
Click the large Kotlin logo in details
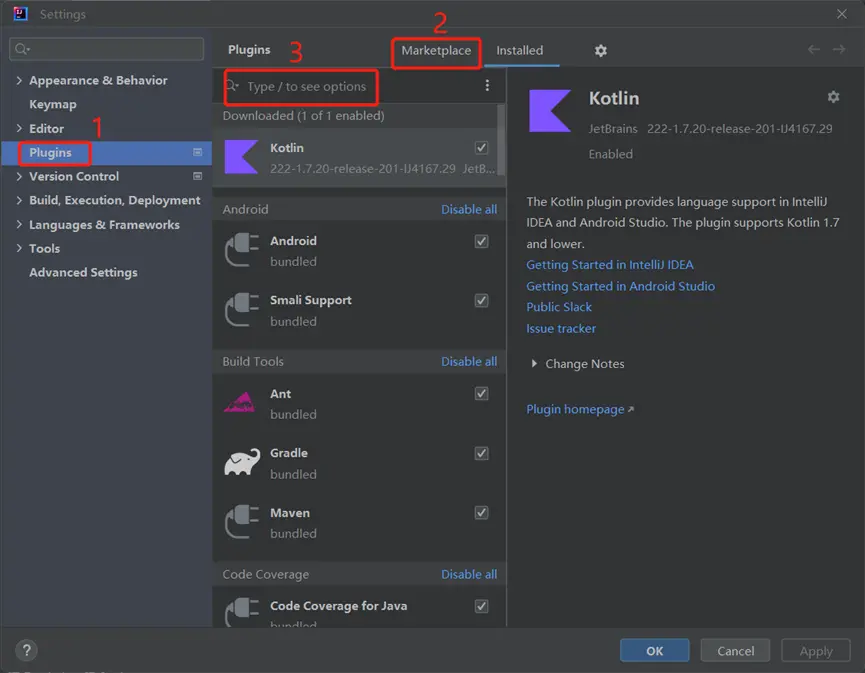[x=549, y=110]
